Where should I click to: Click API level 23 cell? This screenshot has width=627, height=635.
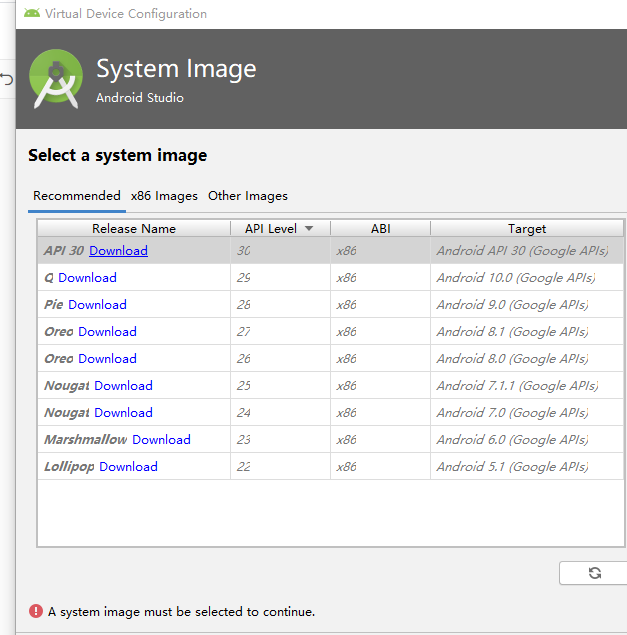pos(280,440)
